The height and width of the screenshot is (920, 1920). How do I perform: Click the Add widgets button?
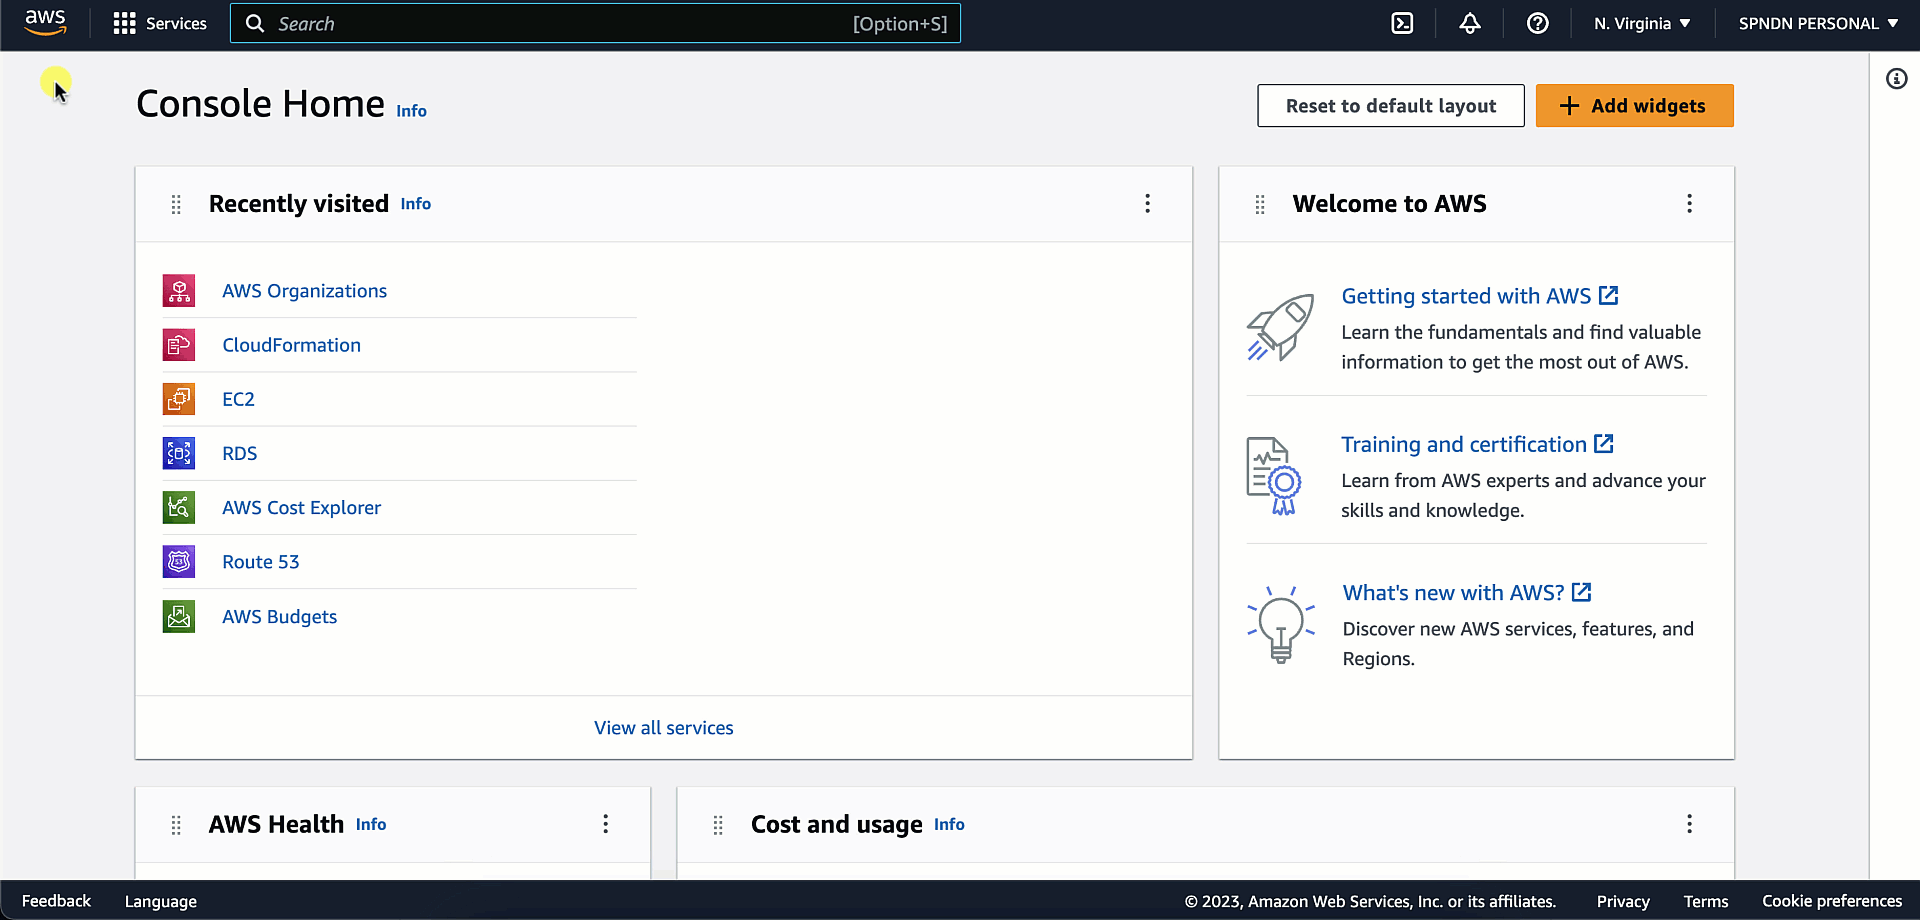point(1634,106)
